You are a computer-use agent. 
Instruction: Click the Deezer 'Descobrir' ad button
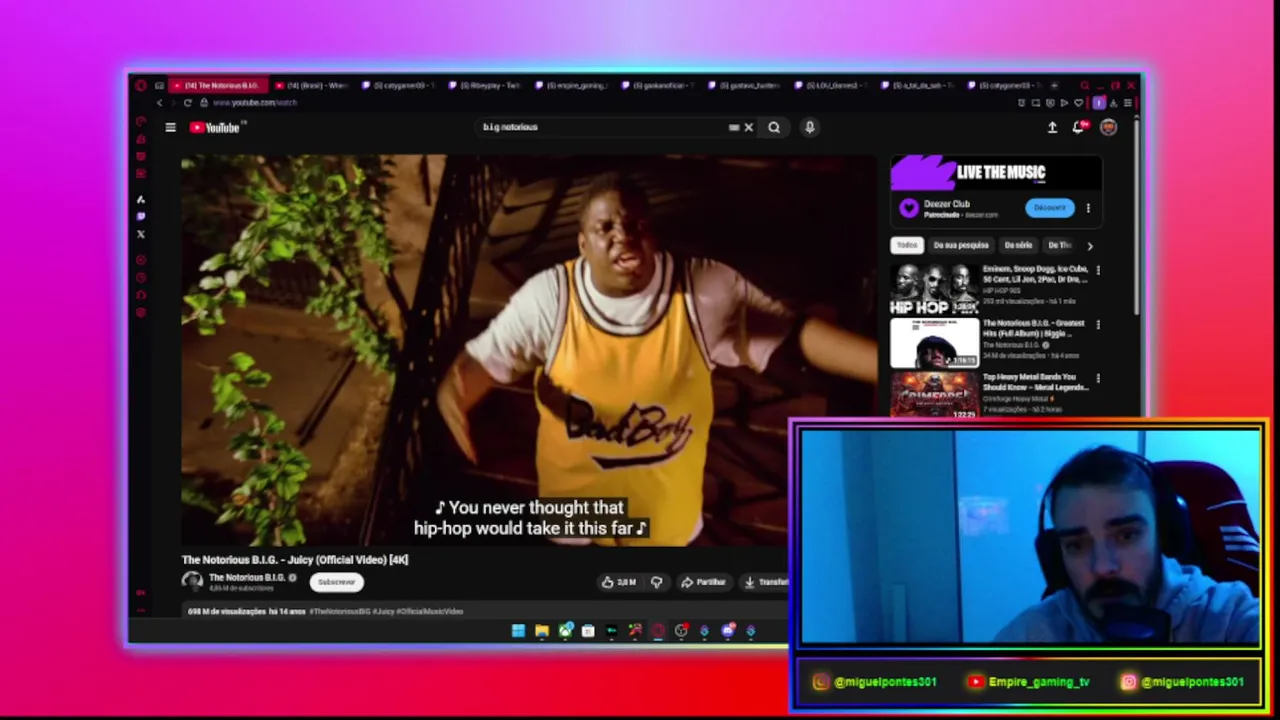click(1050, 208)
